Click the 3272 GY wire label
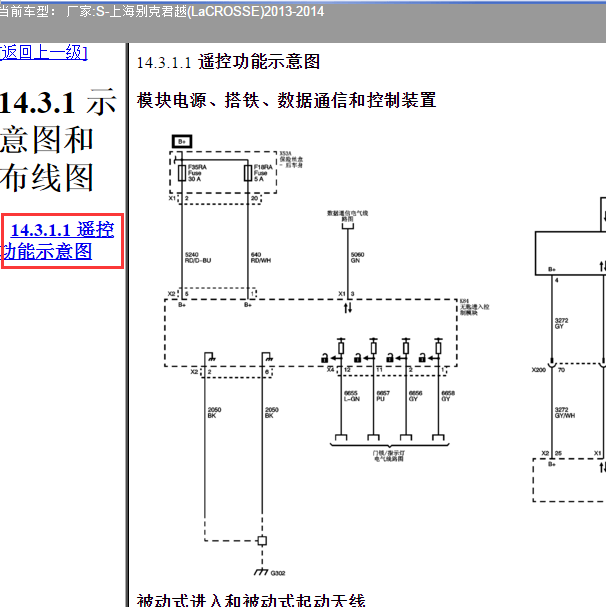Viewport: 606px width, 607px height. [561, 323]
